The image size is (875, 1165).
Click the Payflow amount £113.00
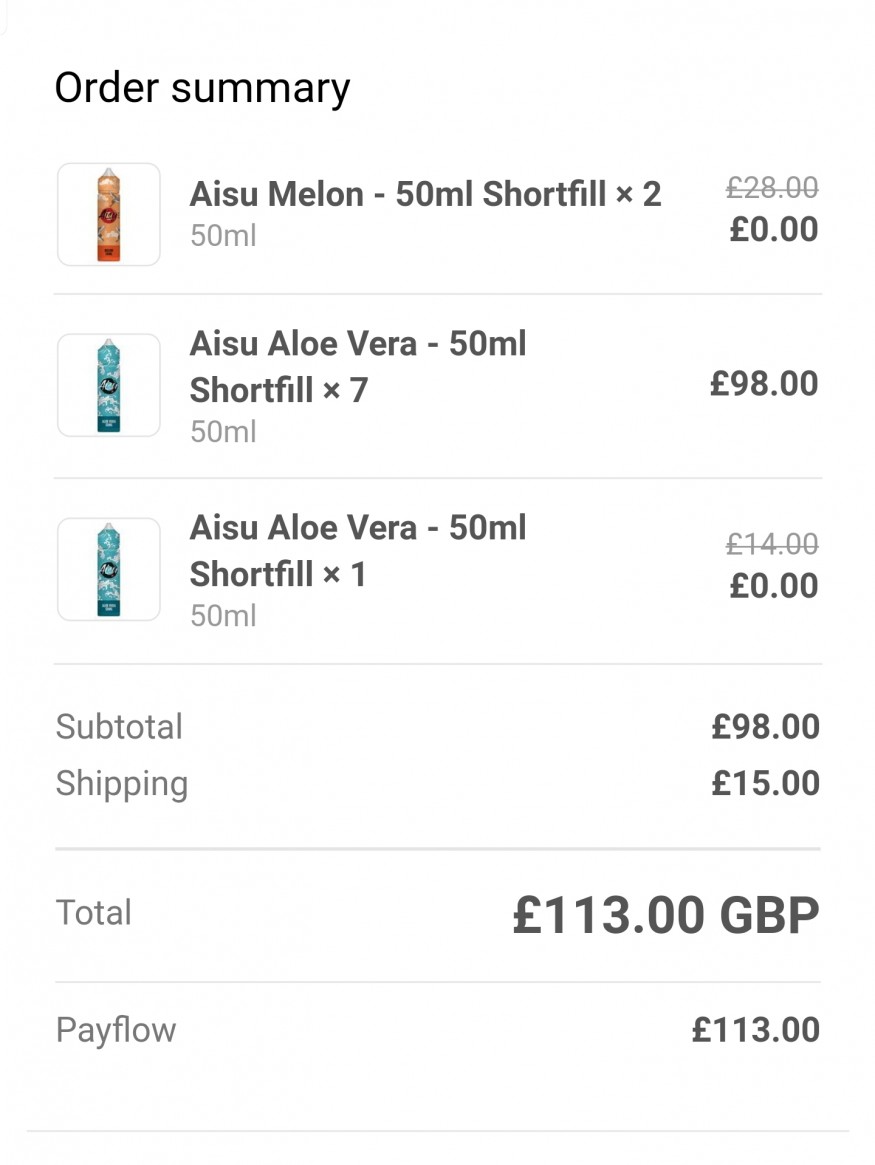[x=755, y=1030]
